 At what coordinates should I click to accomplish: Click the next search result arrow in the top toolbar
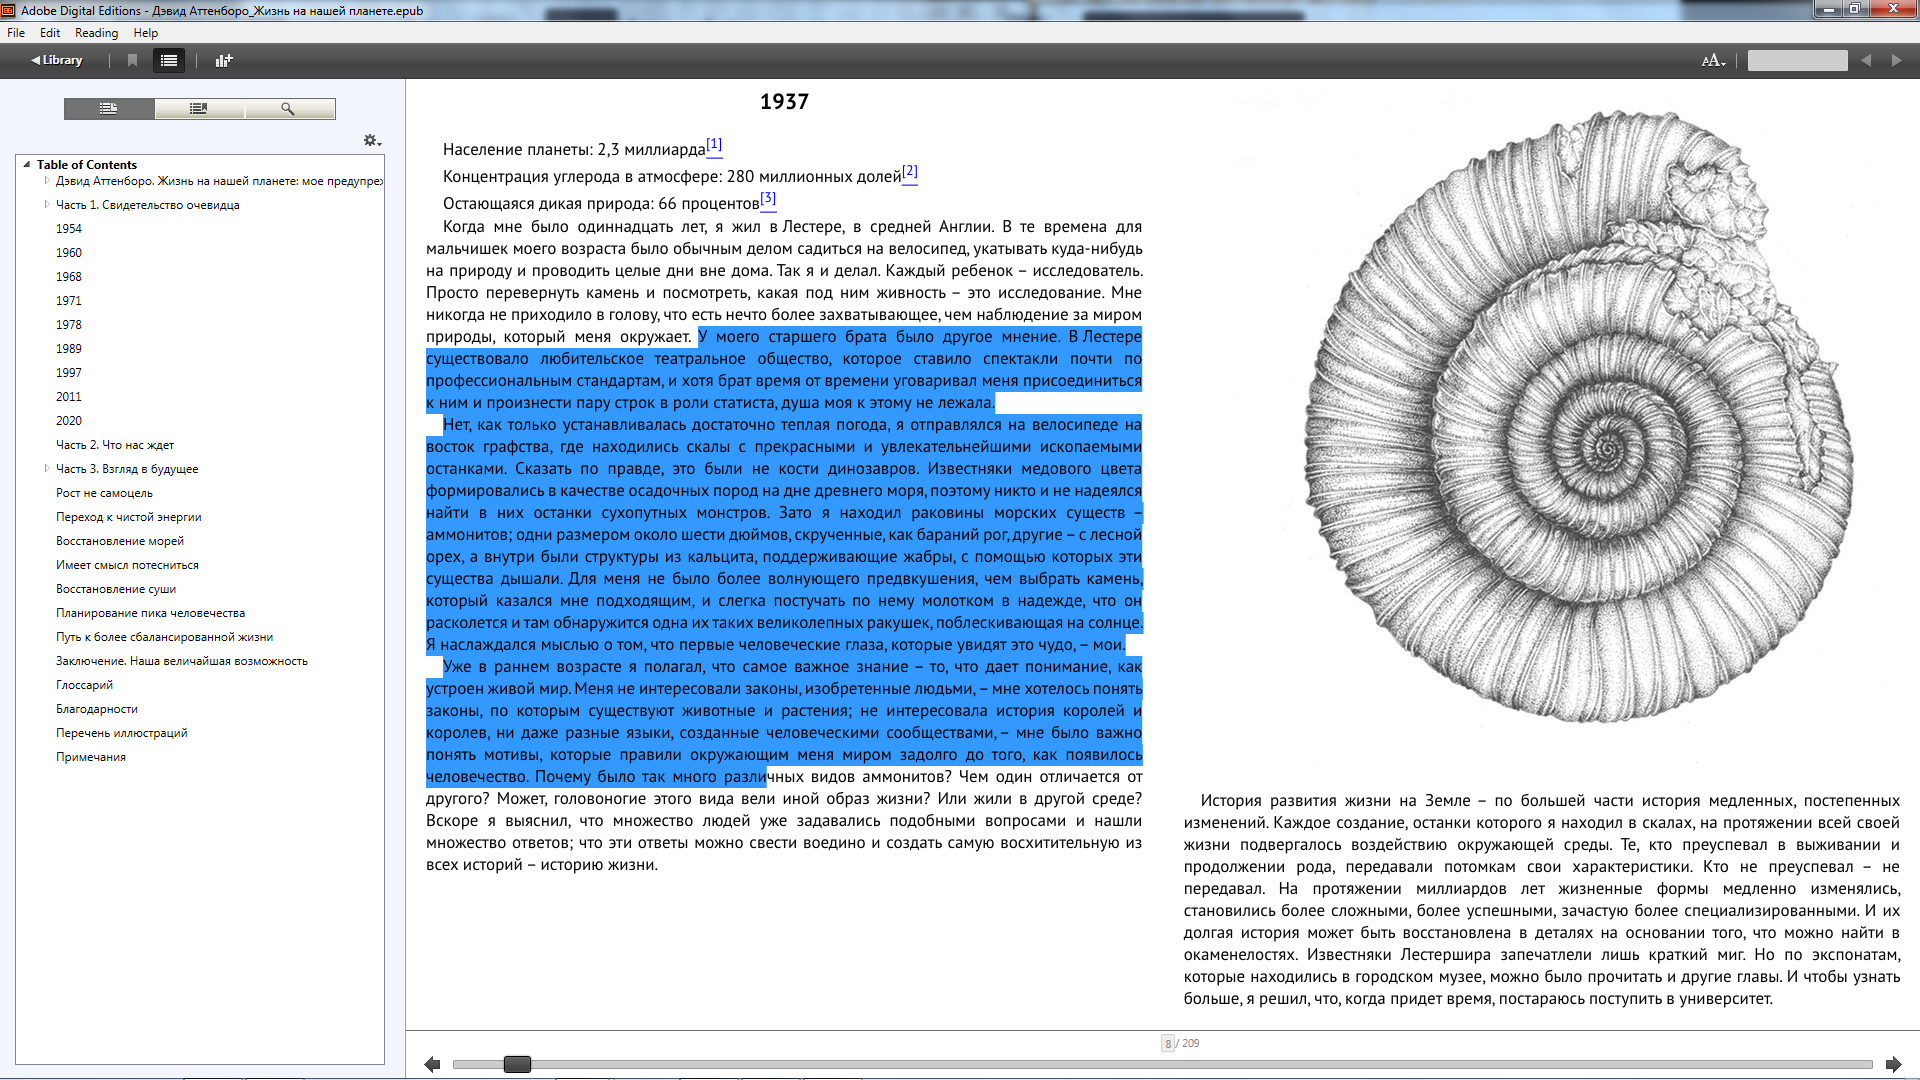click(1896, 60)
